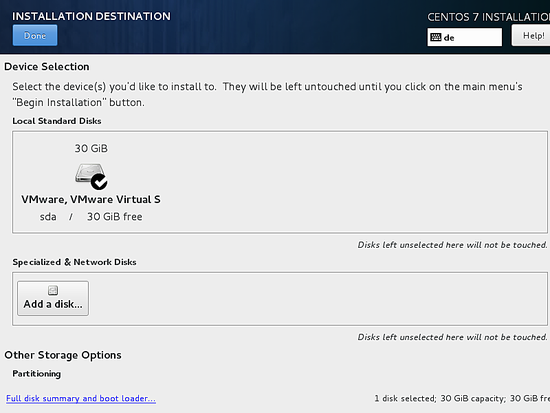Viewport: 550px width, 413px height.
Task: Click the Specialized & Network Disks label
Action: pyautogui.click(x=74, y=262)
